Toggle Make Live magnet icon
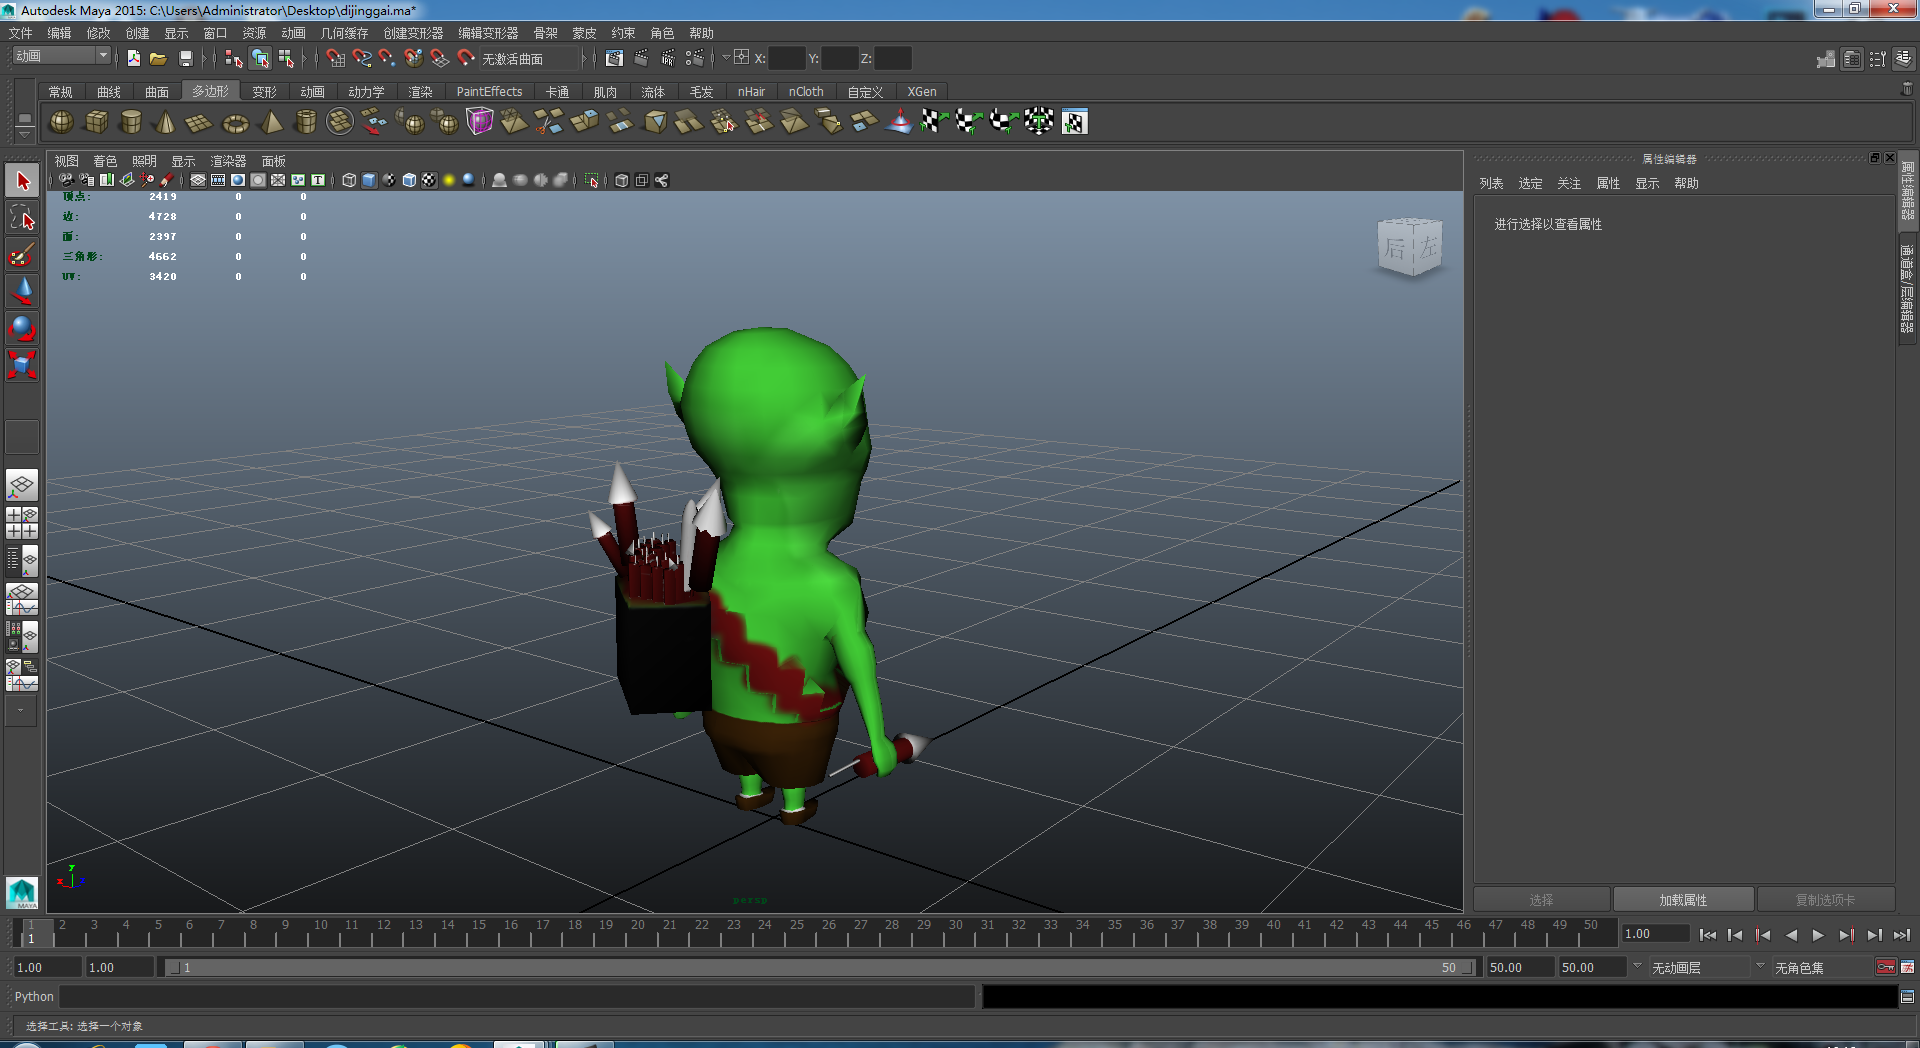1920x1048 pixels. point(466,58)
